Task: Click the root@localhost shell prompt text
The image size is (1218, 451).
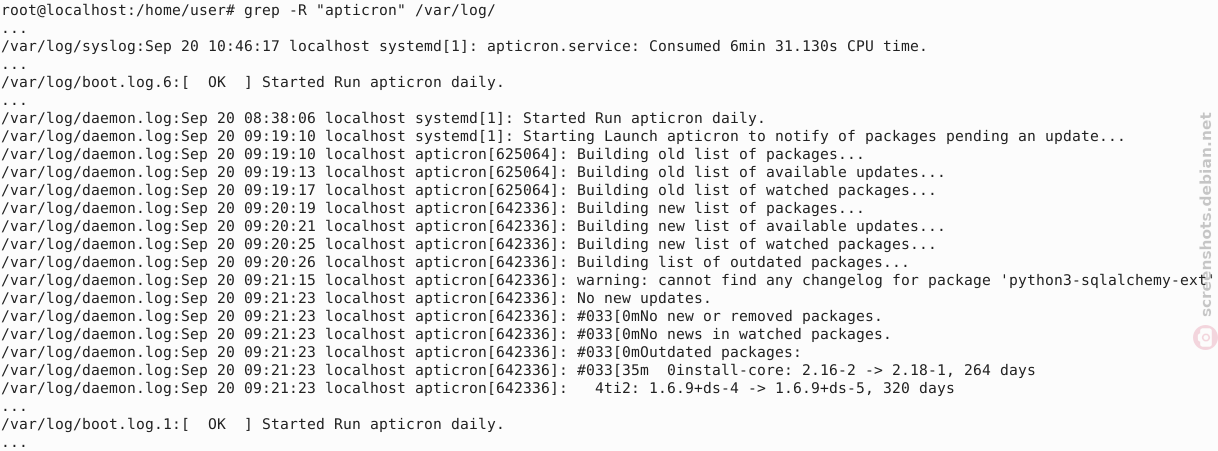Action: 118,9
